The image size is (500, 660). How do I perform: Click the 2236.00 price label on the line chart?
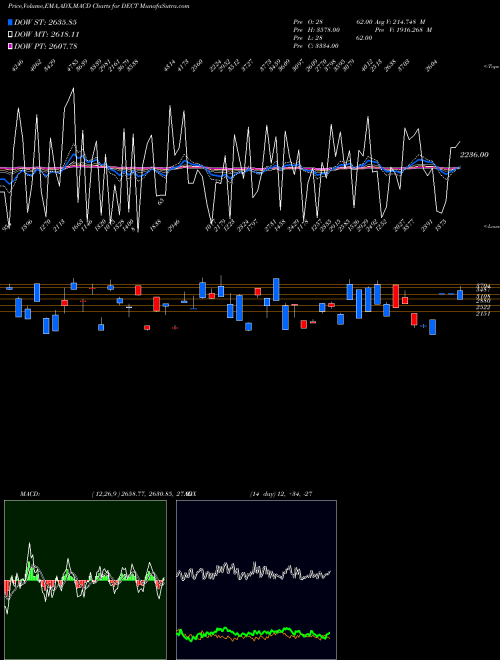(474, 155)
